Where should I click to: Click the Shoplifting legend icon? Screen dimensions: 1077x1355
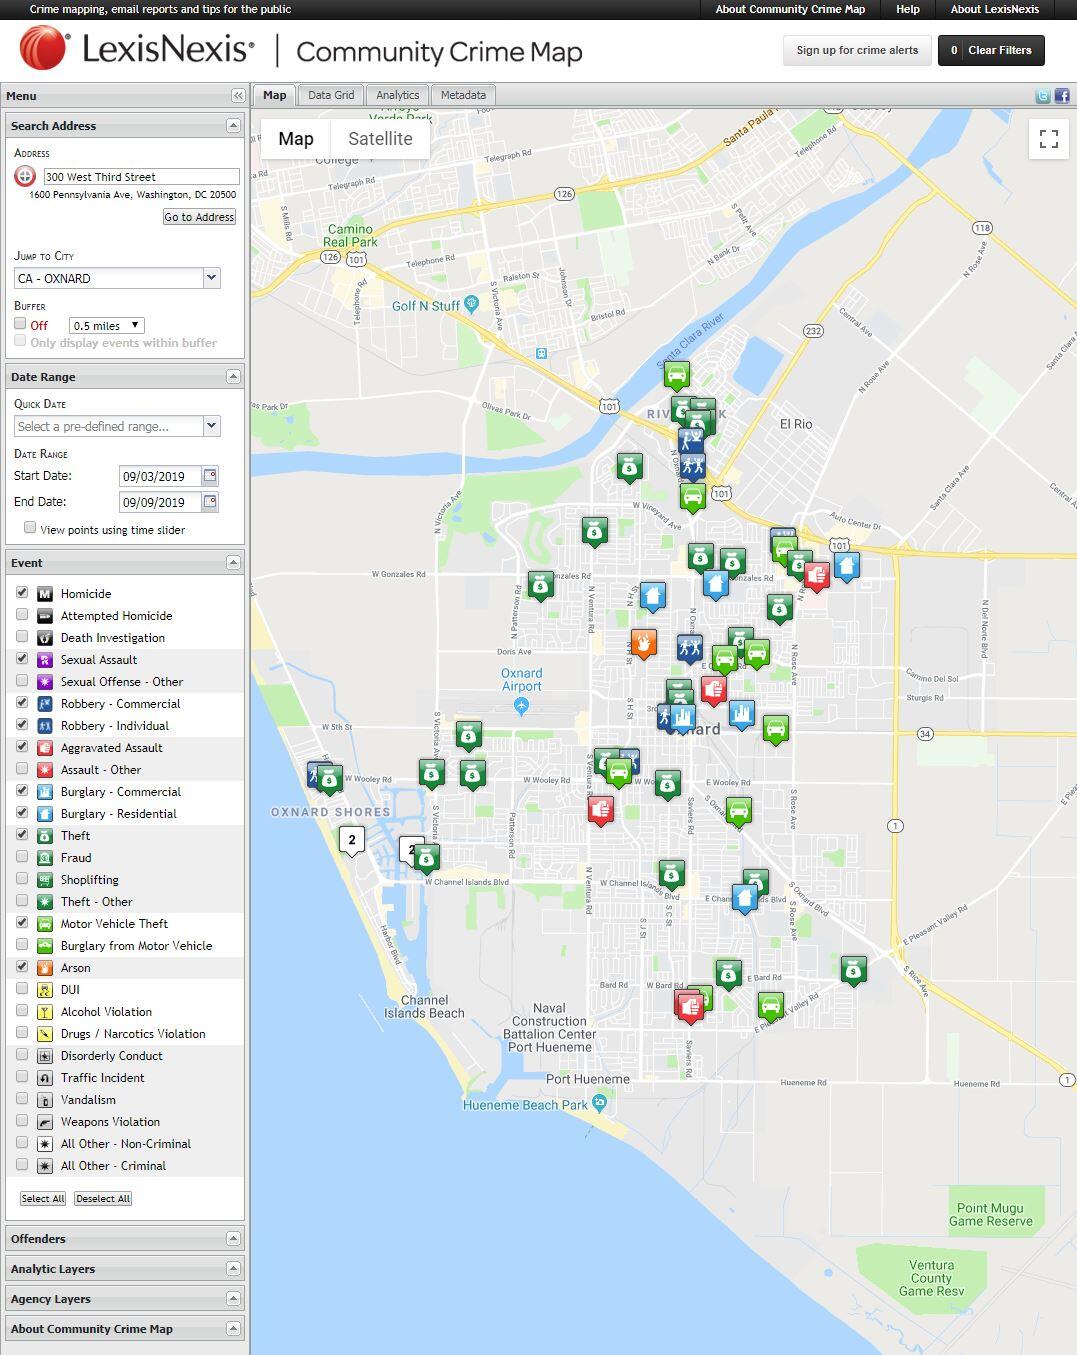[x=44, y=880]
